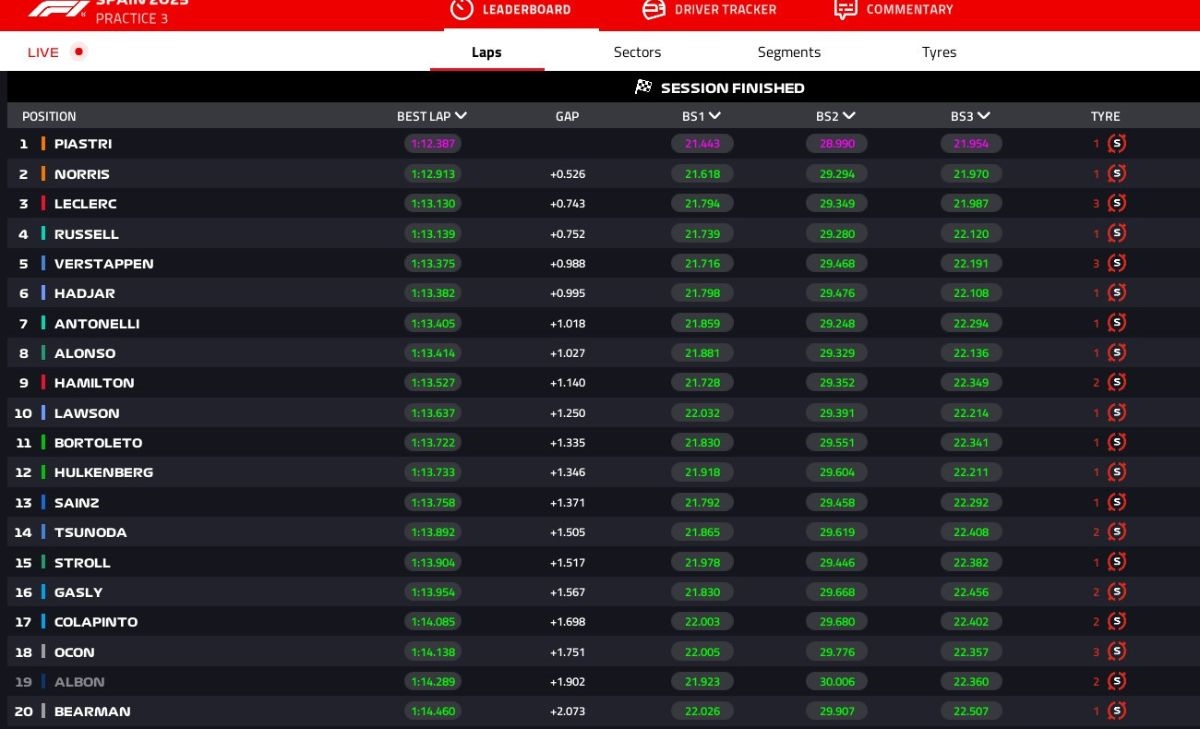The image size is (1200, 729).
Task: Expand the BS1 column dropdown arrow
Action: 715,116
